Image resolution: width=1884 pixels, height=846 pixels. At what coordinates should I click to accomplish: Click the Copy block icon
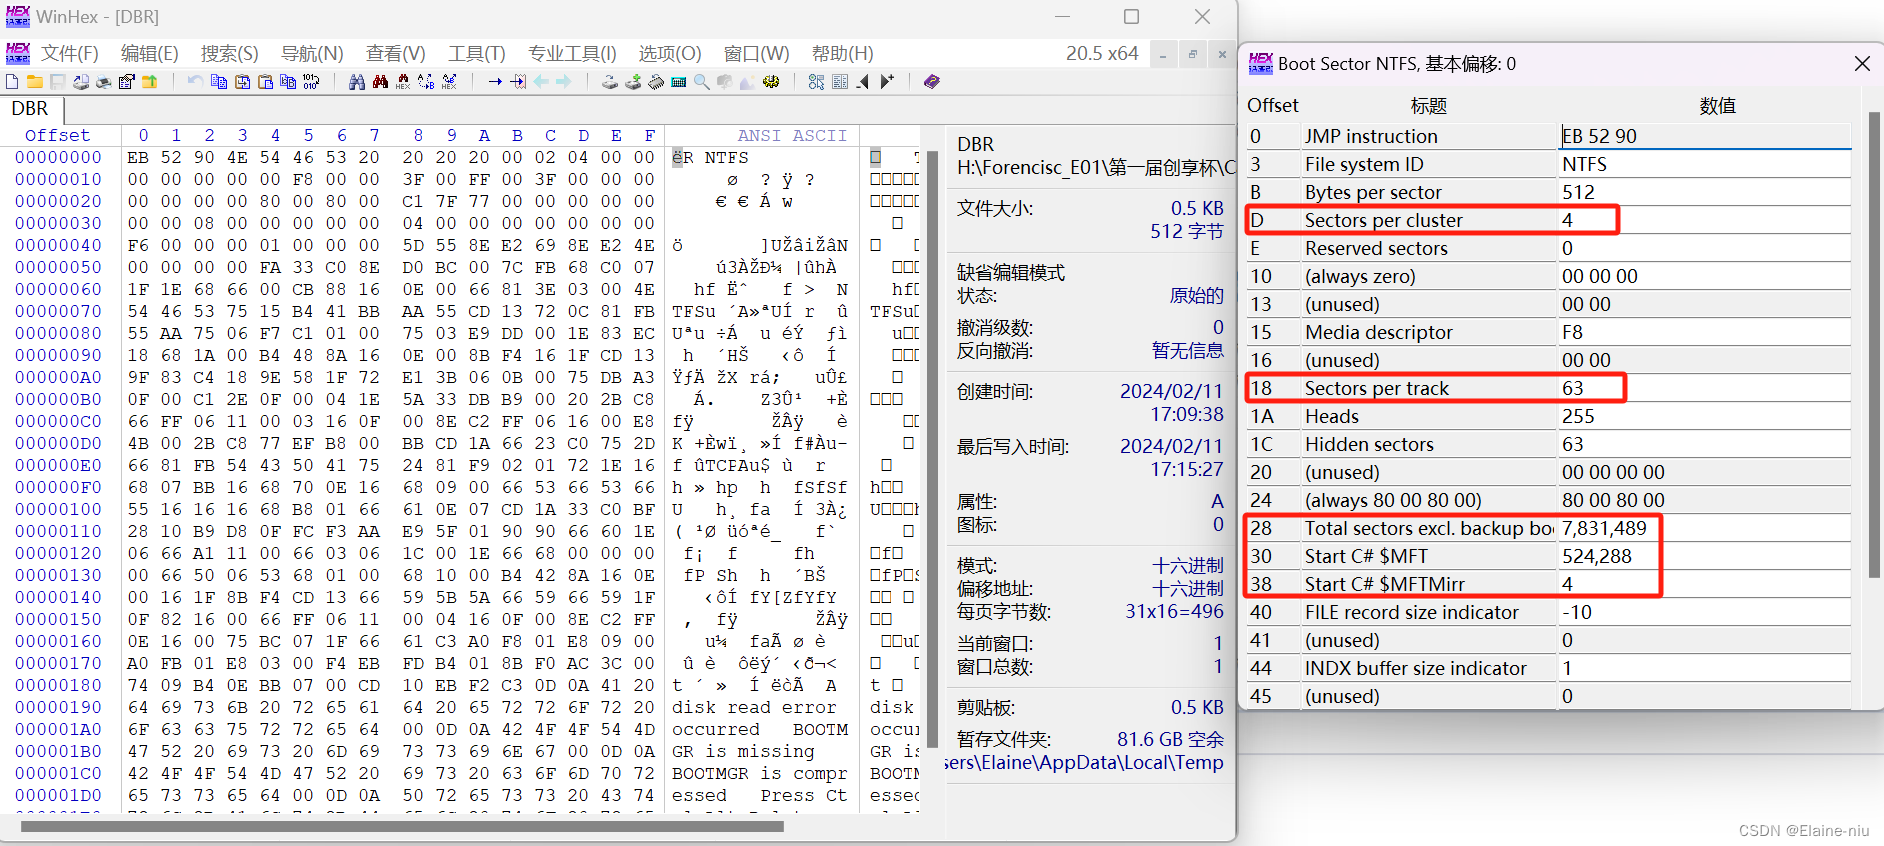click(x=218, y=82)
